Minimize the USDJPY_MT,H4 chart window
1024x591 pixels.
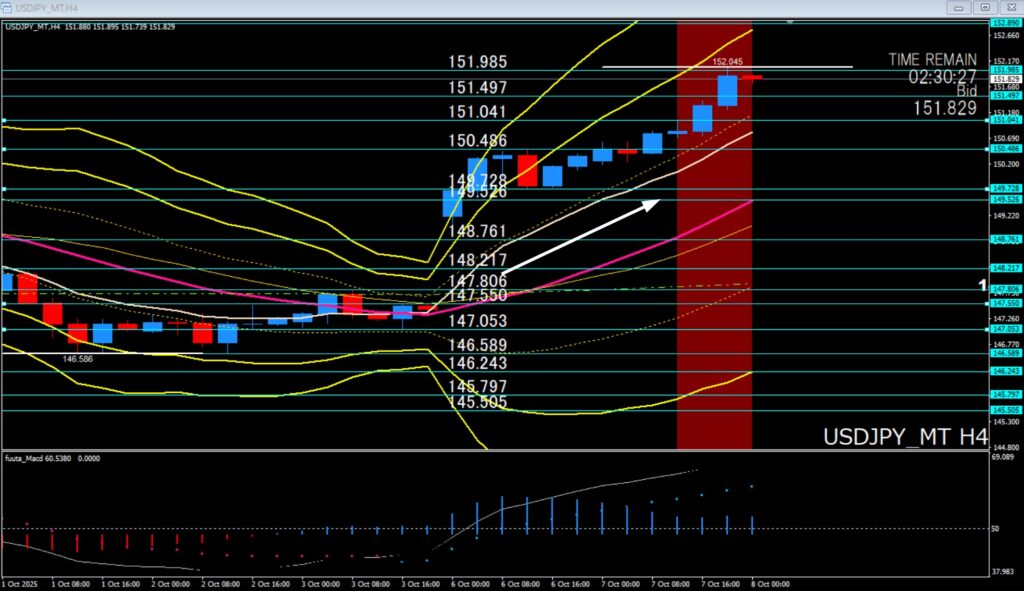[960, 6]
